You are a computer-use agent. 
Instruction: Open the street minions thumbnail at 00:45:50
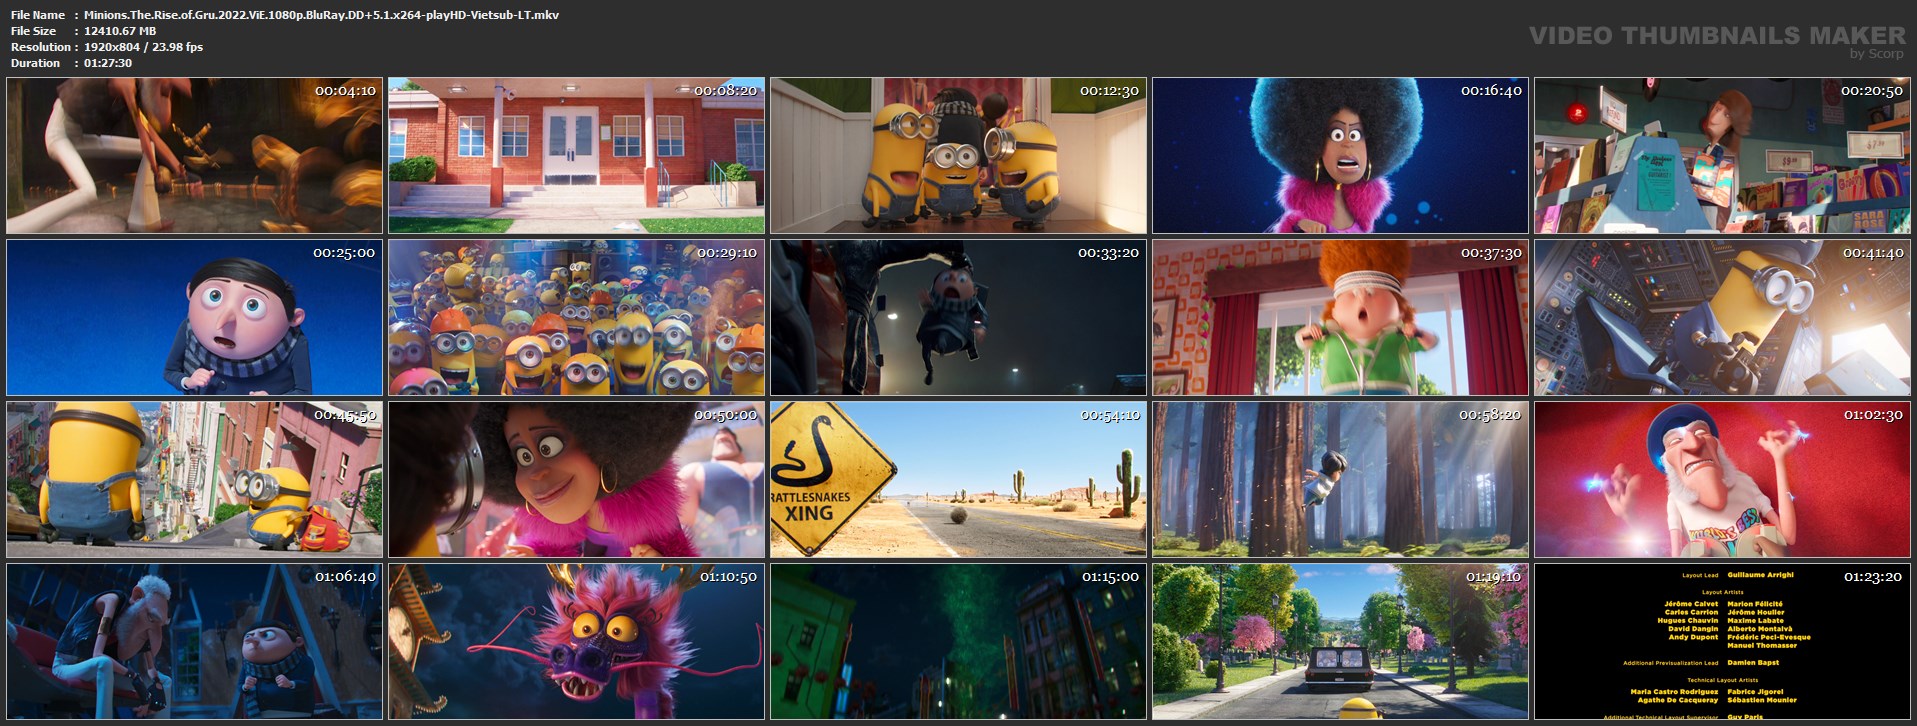pos(195,480)
